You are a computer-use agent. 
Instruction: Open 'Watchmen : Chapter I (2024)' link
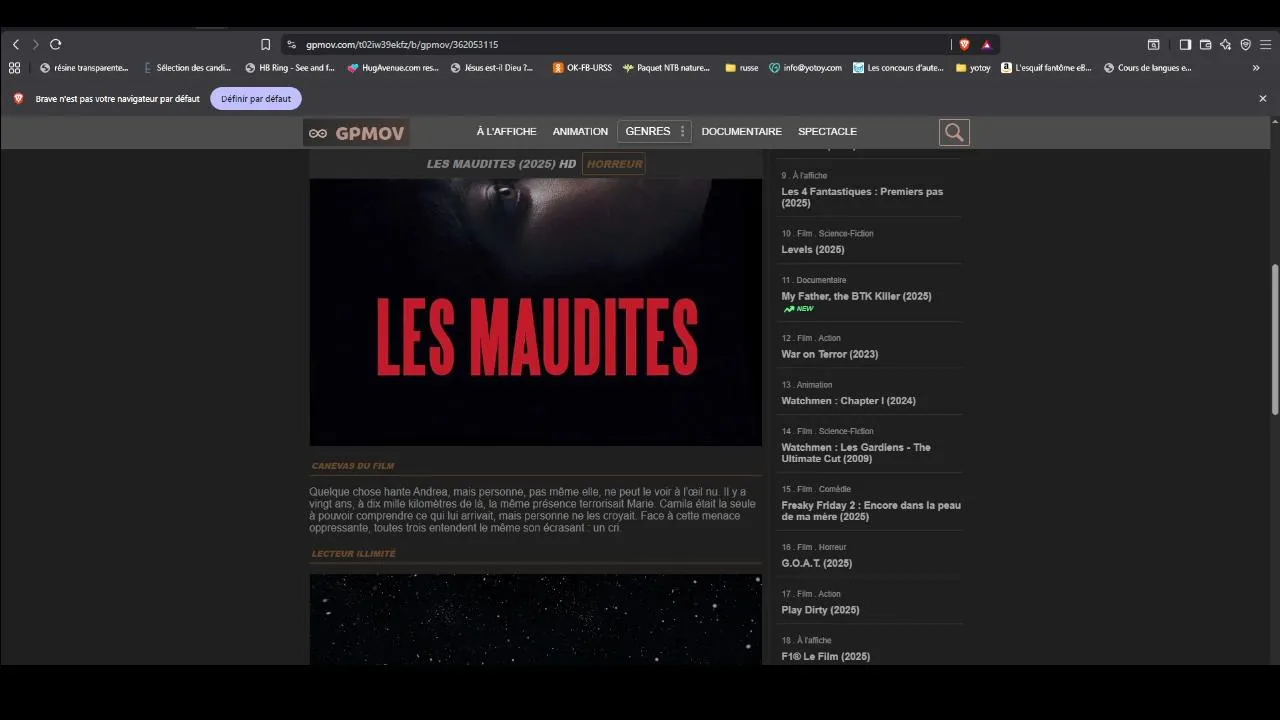848,401
